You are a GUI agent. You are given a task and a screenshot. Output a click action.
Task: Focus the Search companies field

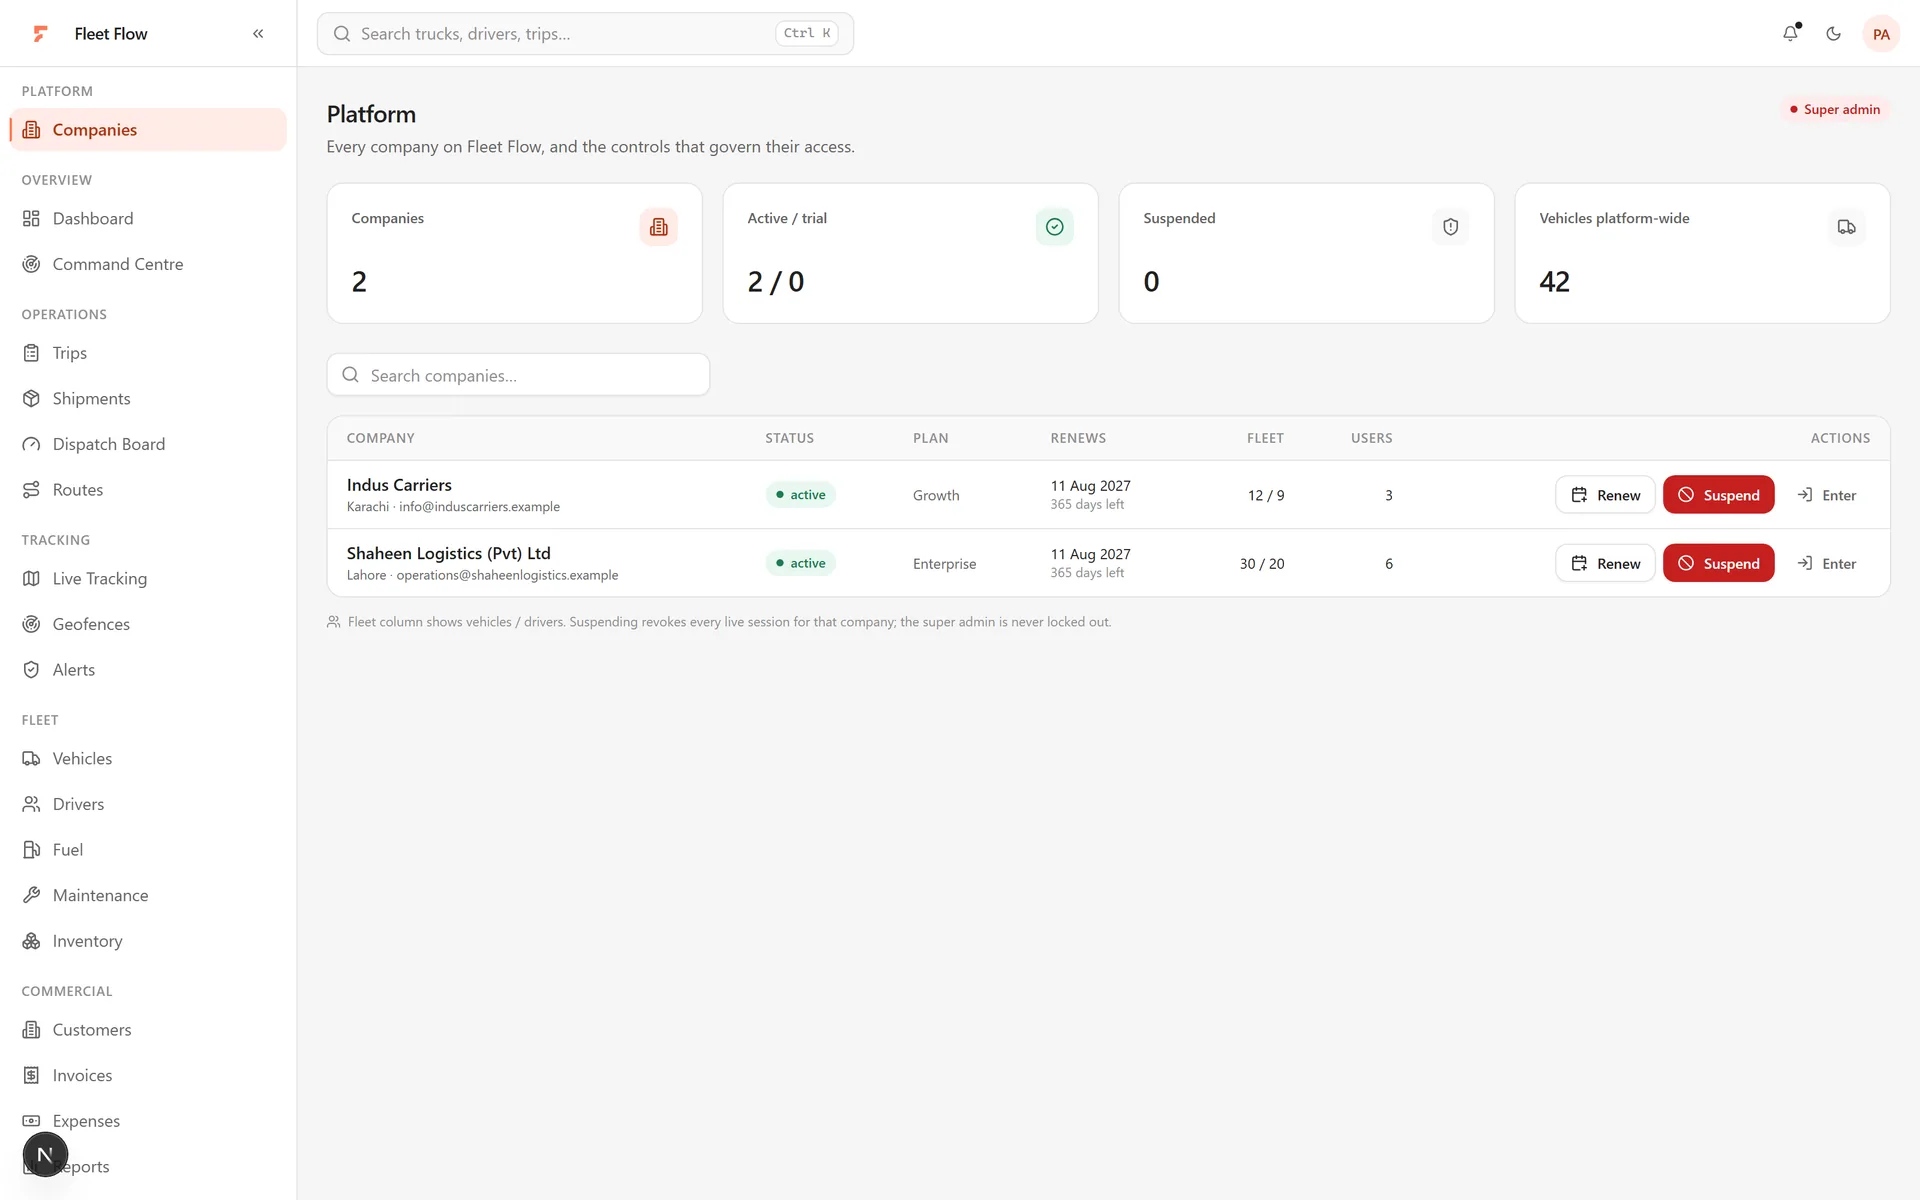[x=518, y=375]
